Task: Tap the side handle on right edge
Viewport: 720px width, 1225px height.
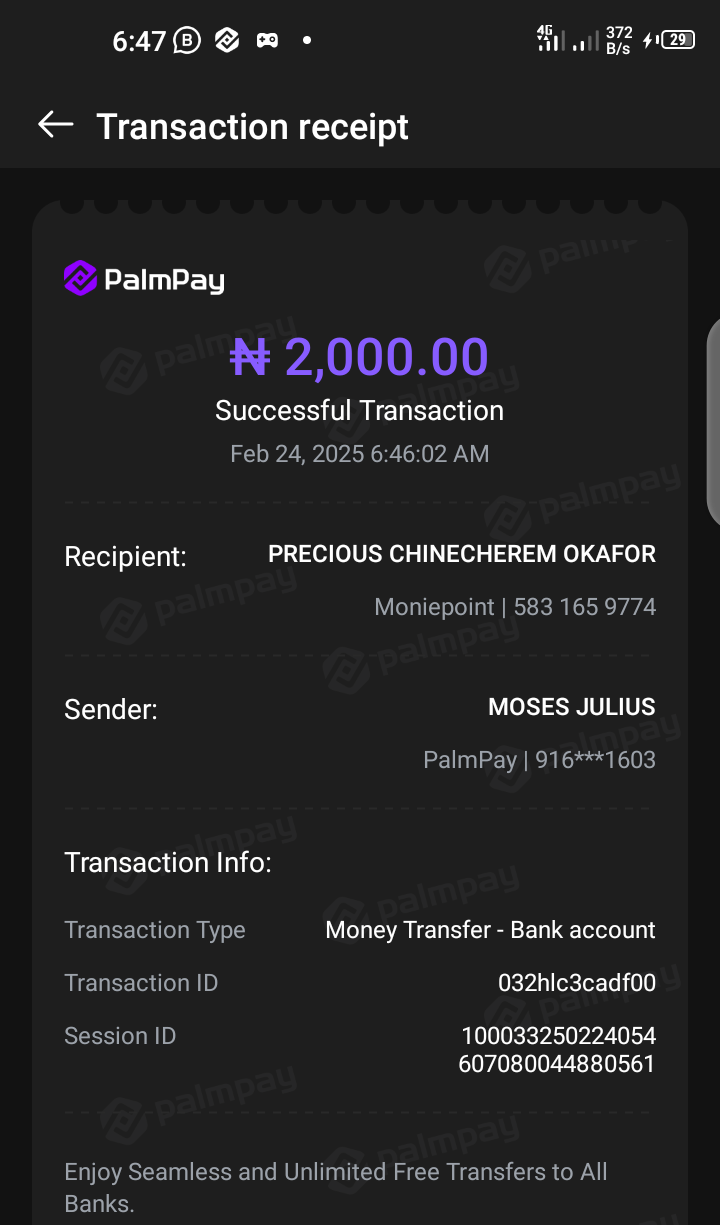Action: (x=713, y=420)
